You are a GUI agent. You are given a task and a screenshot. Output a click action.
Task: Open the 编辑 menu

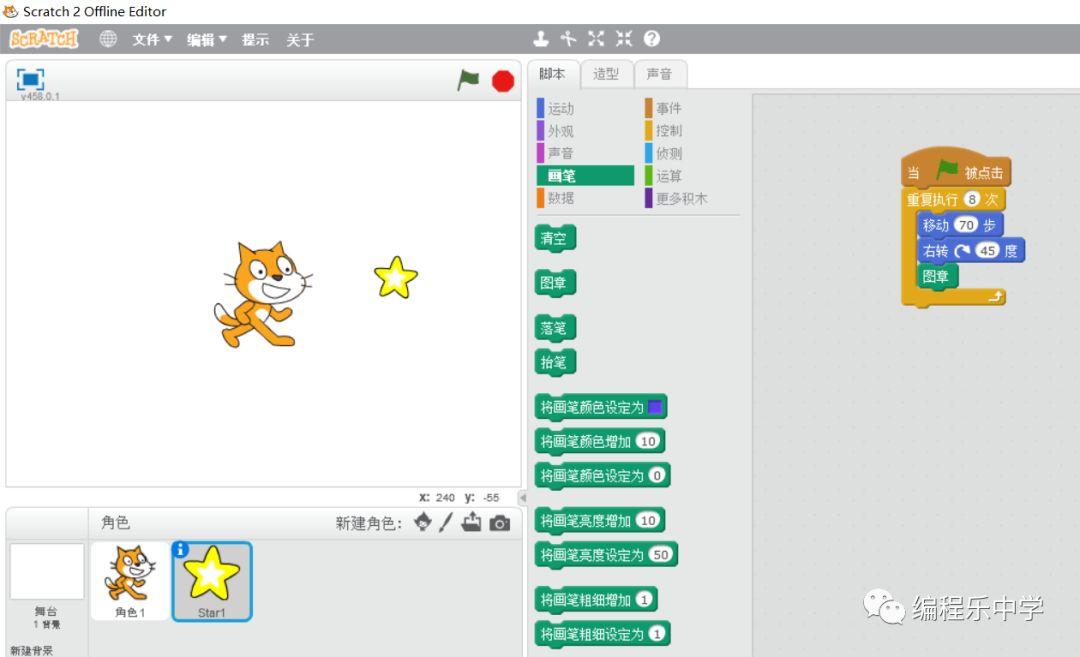pyautogui.click(x=207, y=39)
